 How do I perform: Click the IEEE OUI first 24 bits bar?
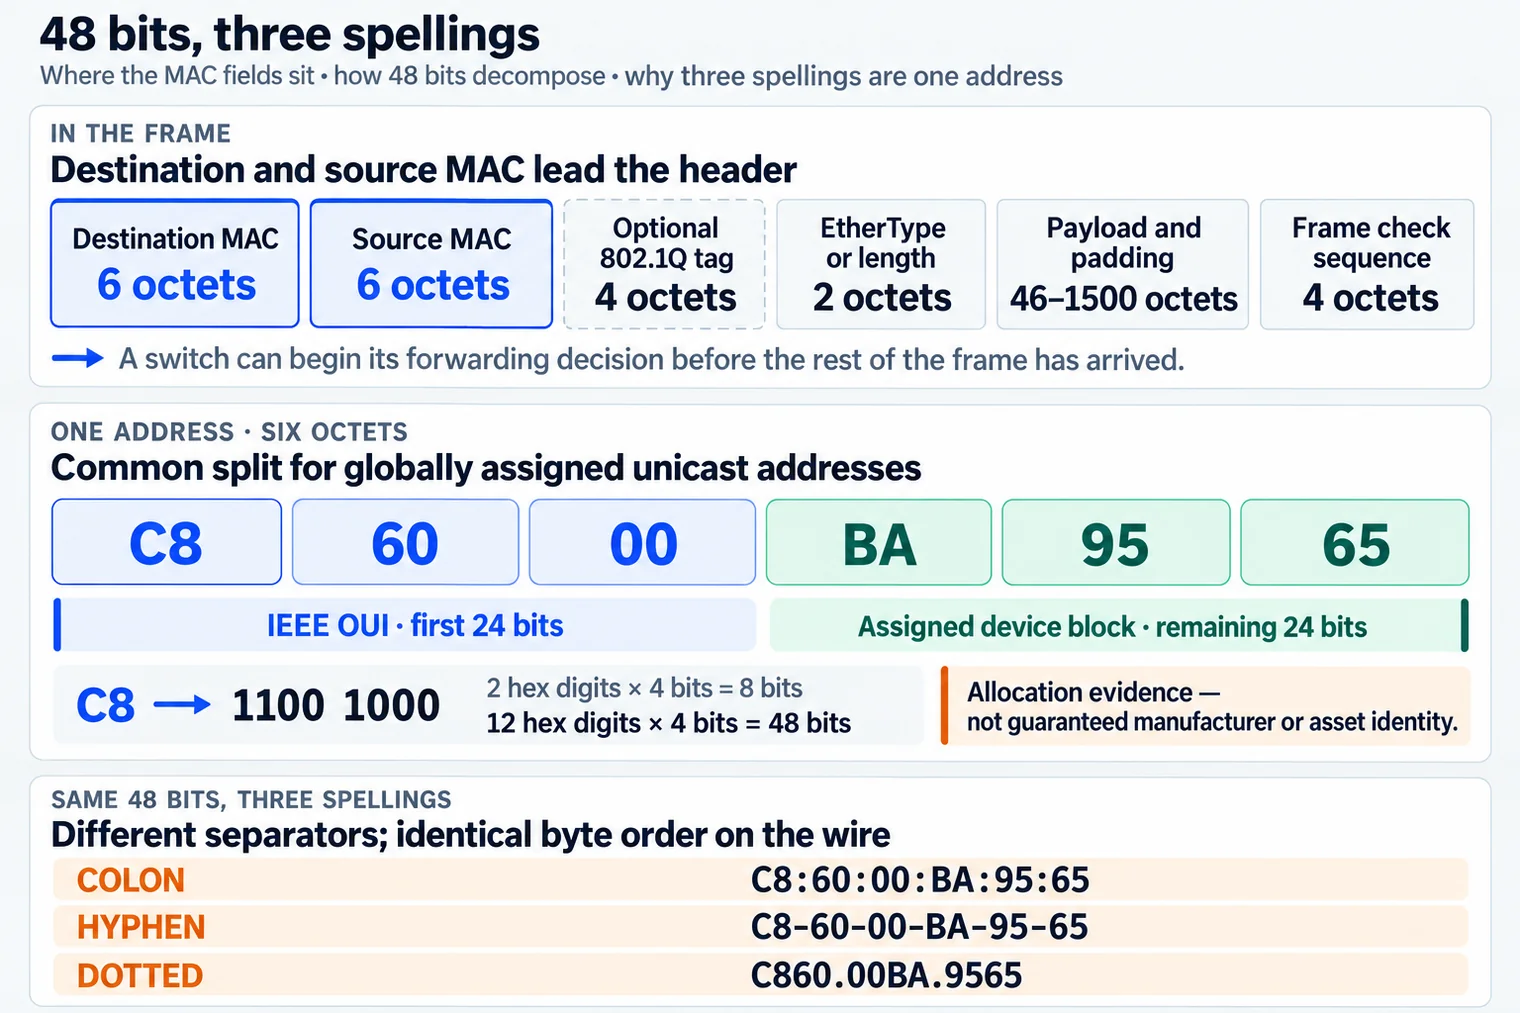(x=405, y=625)
